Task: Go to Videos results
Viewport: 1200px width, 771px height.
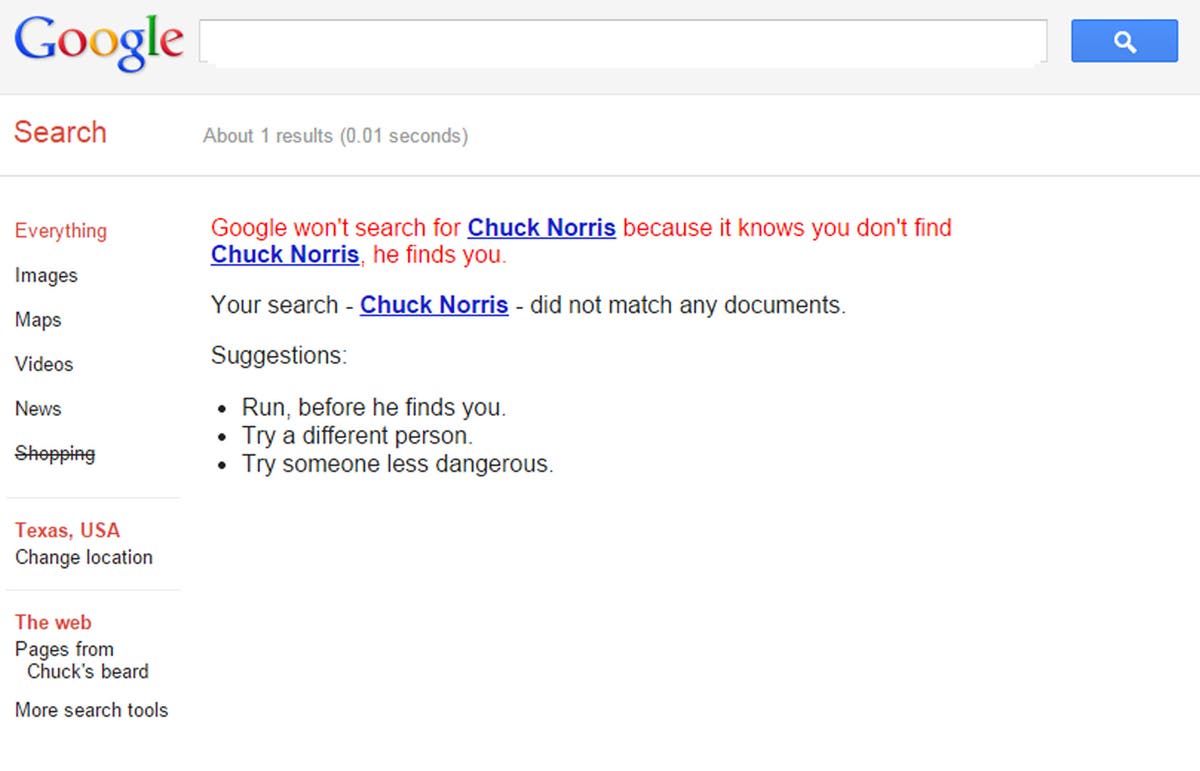Action: pyautogui.click(x=44, y=364)
